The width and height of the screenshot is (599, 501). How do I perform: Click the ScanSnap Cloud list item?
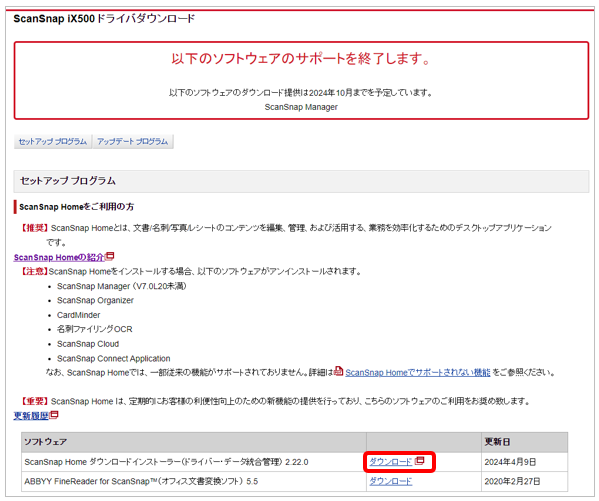tap(88, 344)
